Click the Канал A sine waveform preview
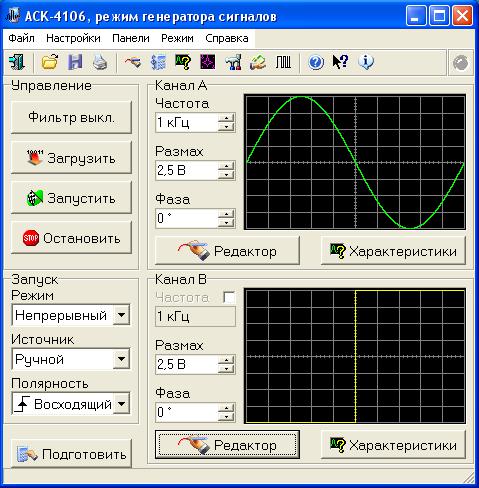This screenshot has width=479, height=488. click(x=355, y=162)
